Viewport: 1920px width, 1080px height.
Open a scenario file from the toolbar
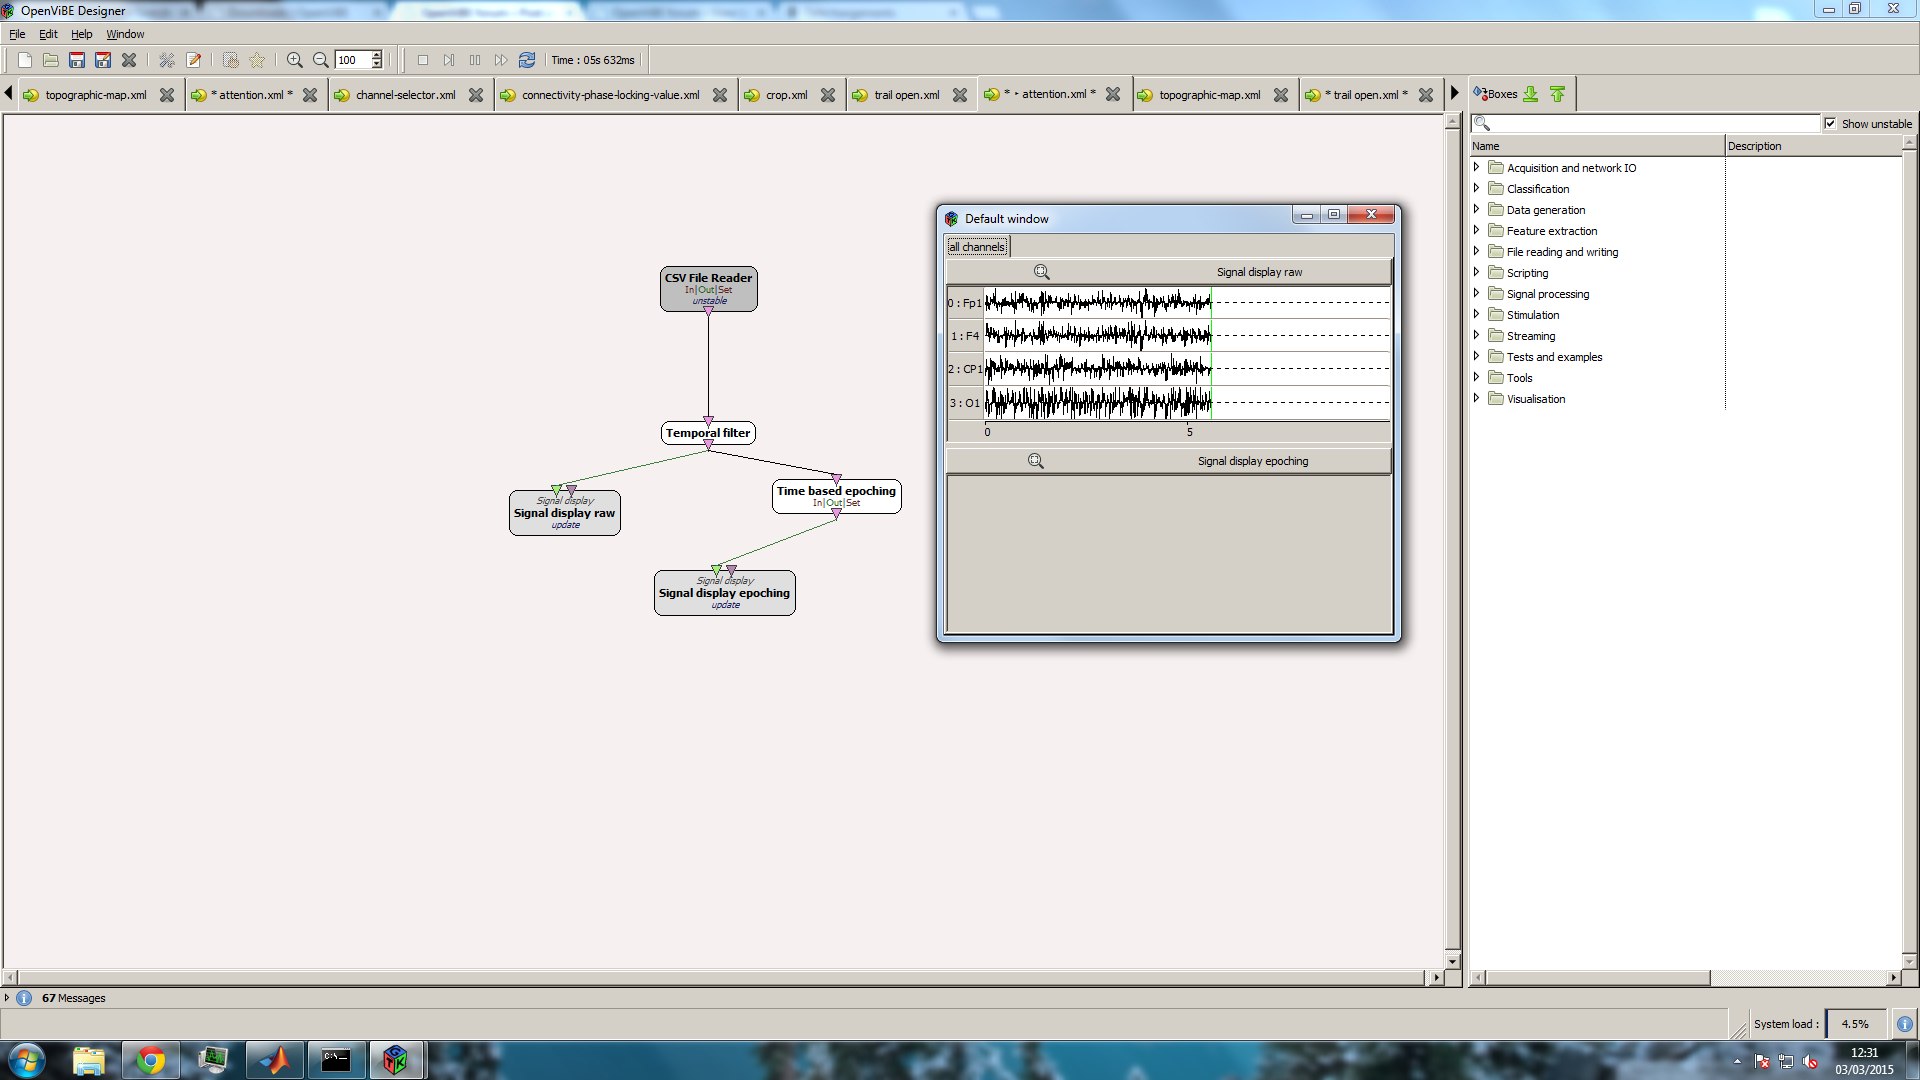coord(51,60)
